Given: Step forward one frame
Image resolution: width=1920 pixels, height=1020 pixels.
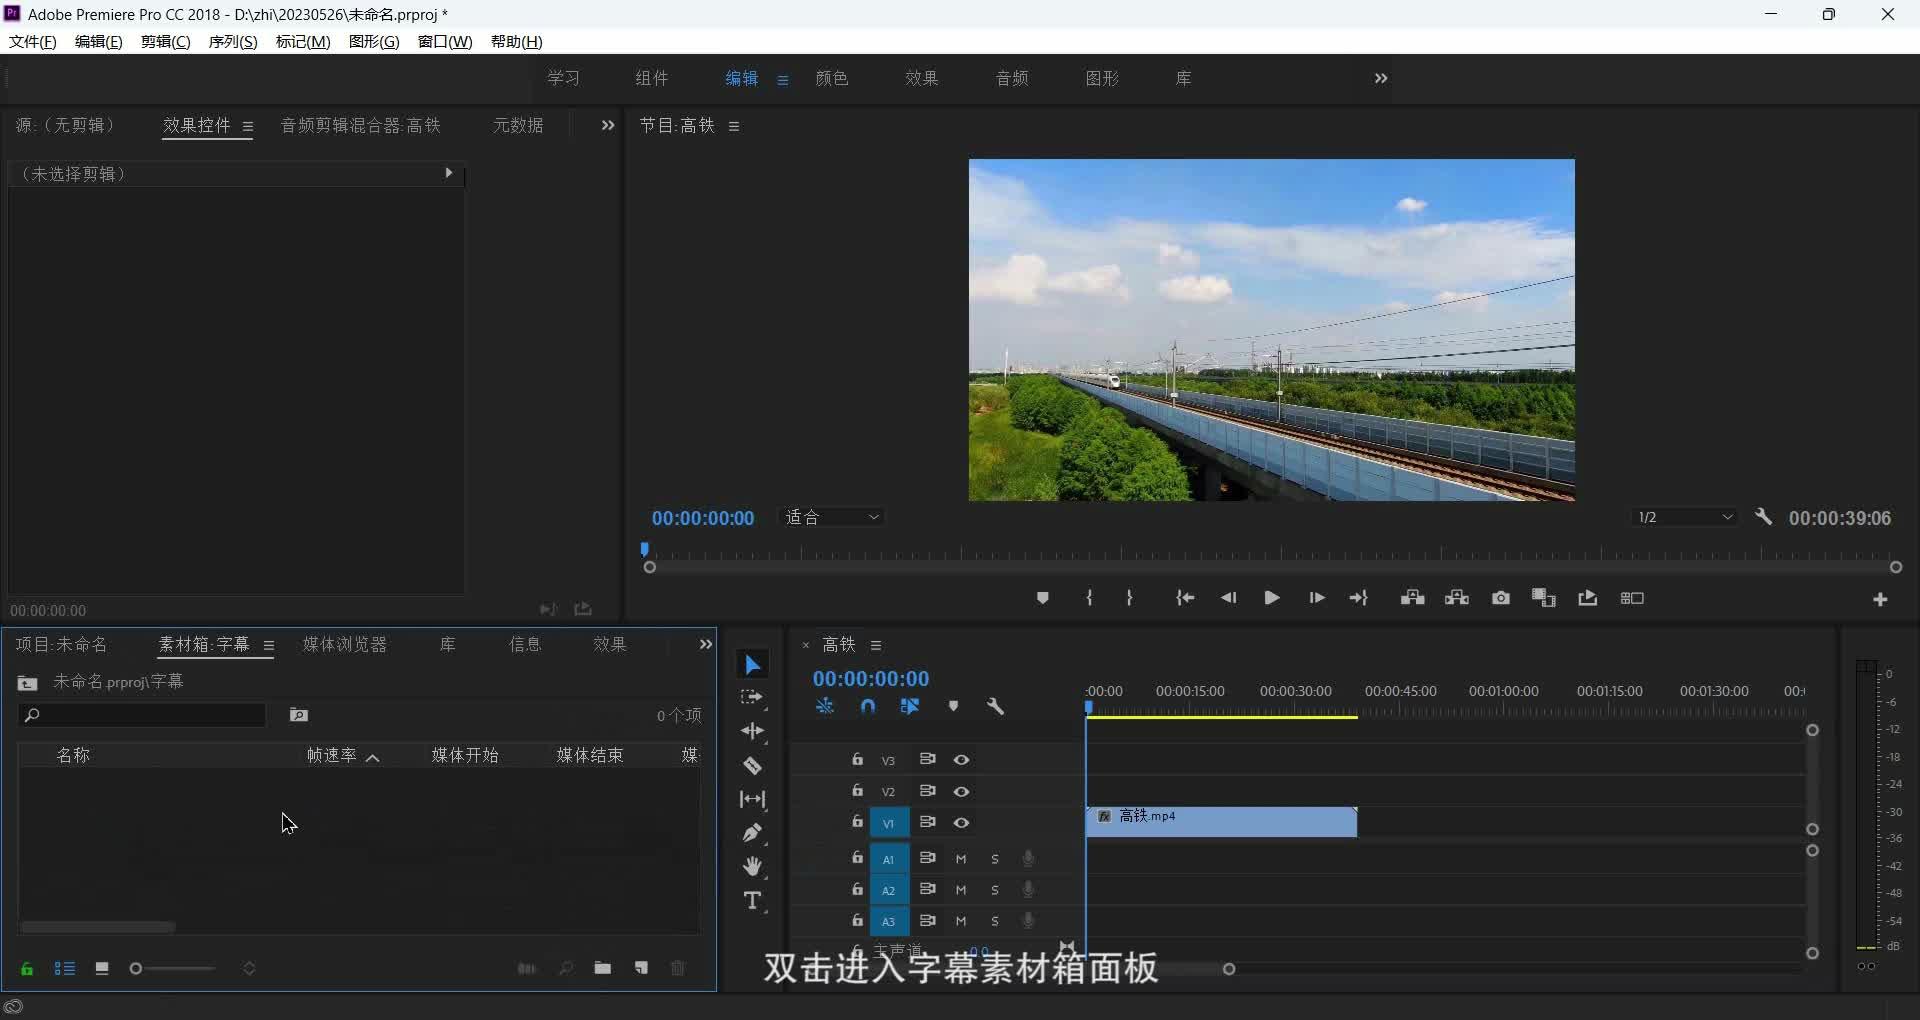Looking at the screenshot, I should 1317,598.
